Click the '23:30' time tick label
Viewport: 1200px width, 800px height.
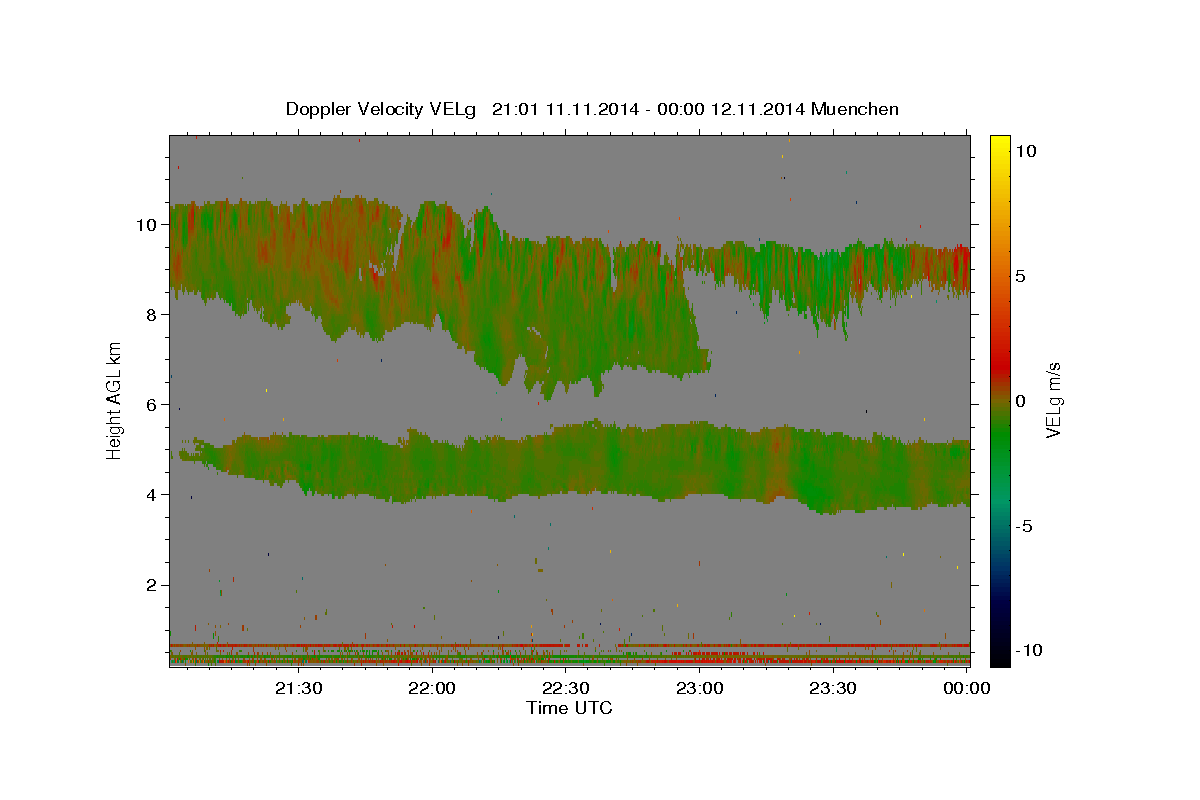pos(833,688)
